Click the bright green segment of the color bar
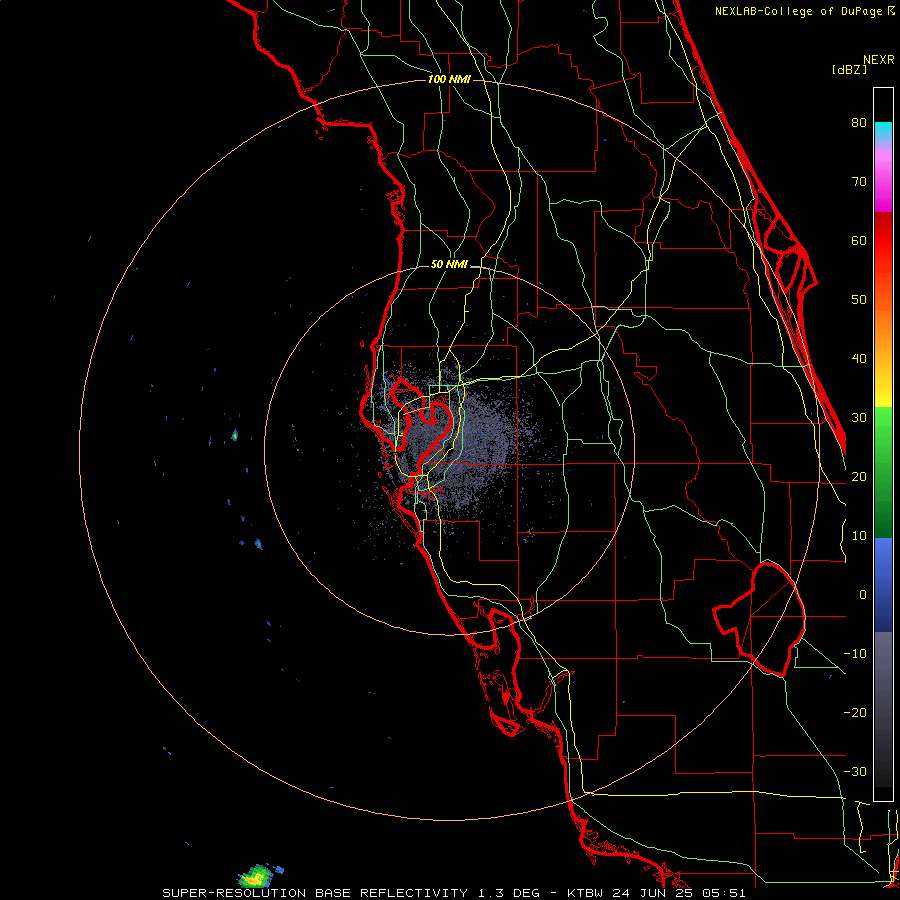 pyautogui.click(x=883, y=428)
